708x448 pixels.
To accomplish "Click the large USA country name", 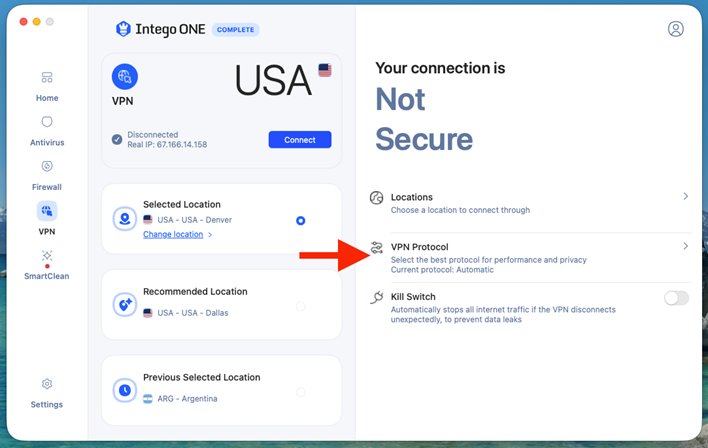I will [273, 80].
